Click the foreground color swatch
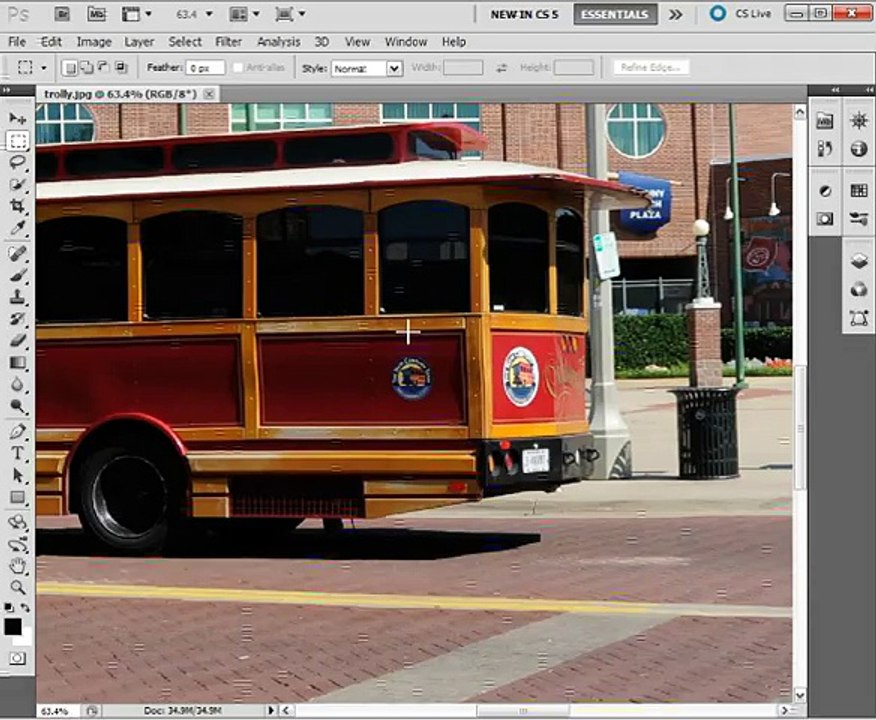Viewport: 876px width, 720px height. coord(13,627)
